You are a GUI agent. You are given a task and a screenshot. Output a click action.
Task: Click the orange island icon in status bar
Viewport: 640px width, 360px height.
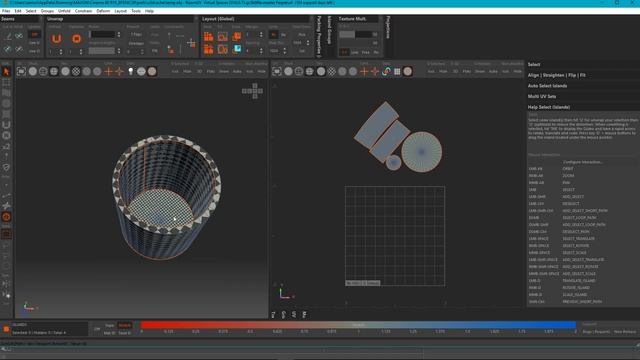6,329
